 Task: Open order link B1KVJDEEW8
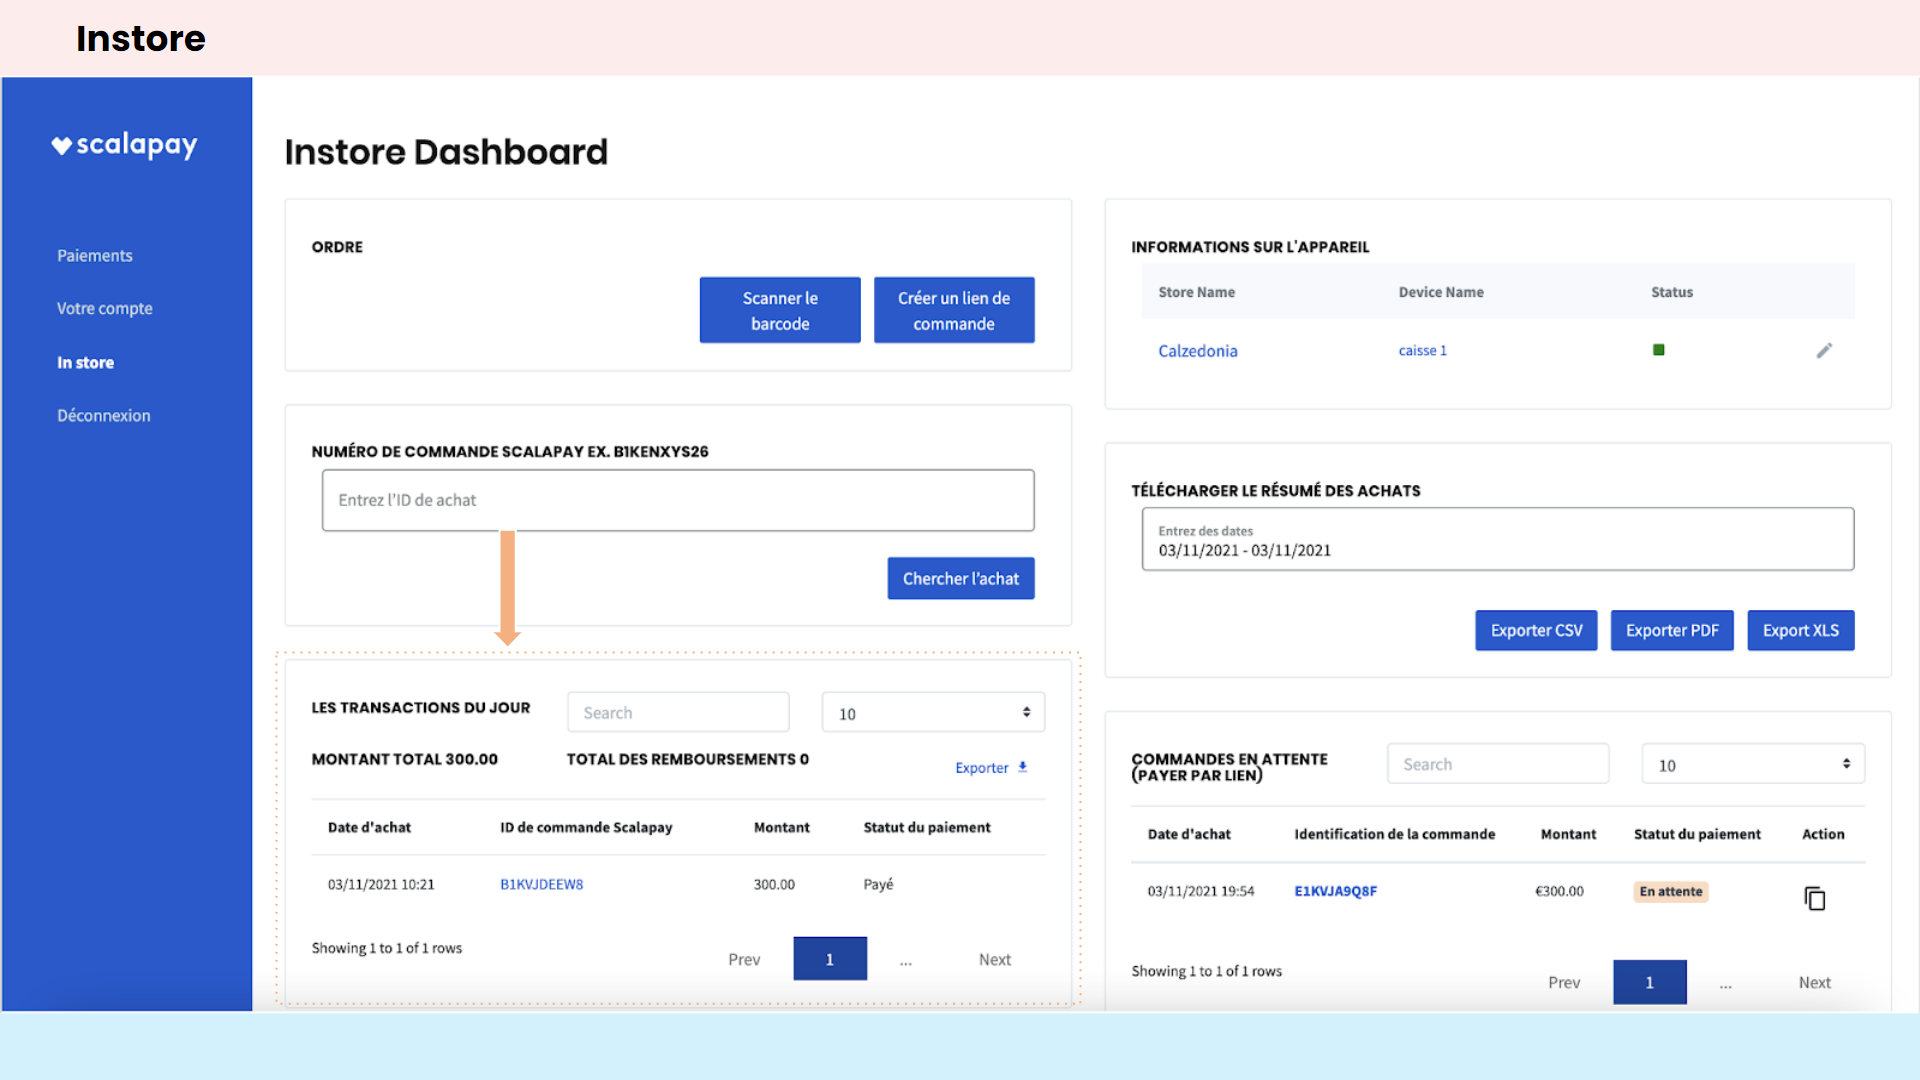pyautogui.click(x=541, y=885)
